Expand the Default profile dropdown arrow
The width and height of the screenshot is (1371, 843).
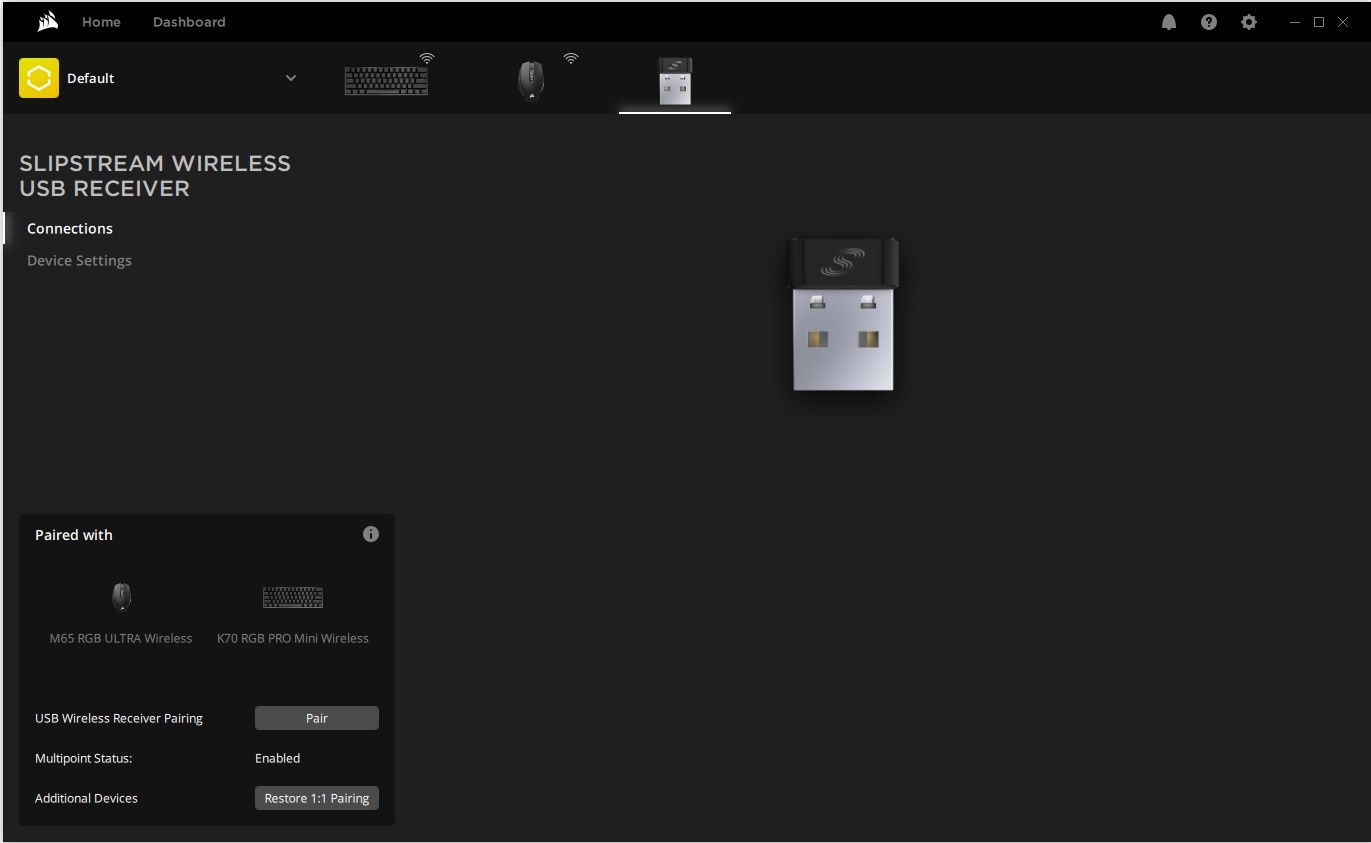coord(291,78)
